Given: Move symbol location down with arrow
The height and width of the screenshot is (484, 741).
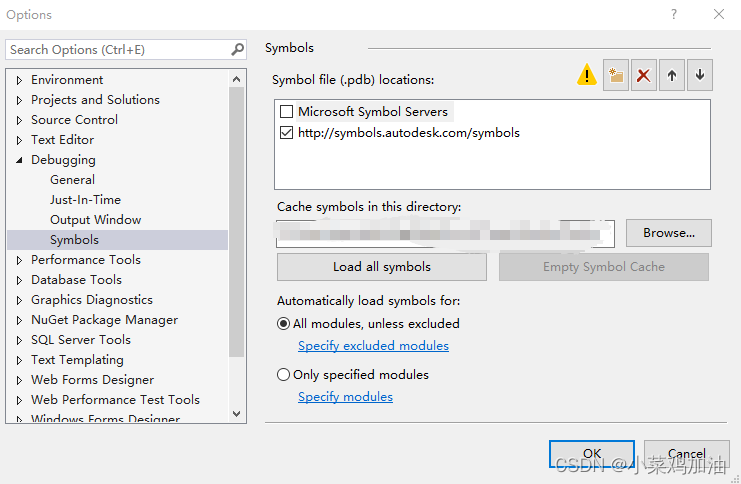Looking at the screenshot, I should point(700,75).
